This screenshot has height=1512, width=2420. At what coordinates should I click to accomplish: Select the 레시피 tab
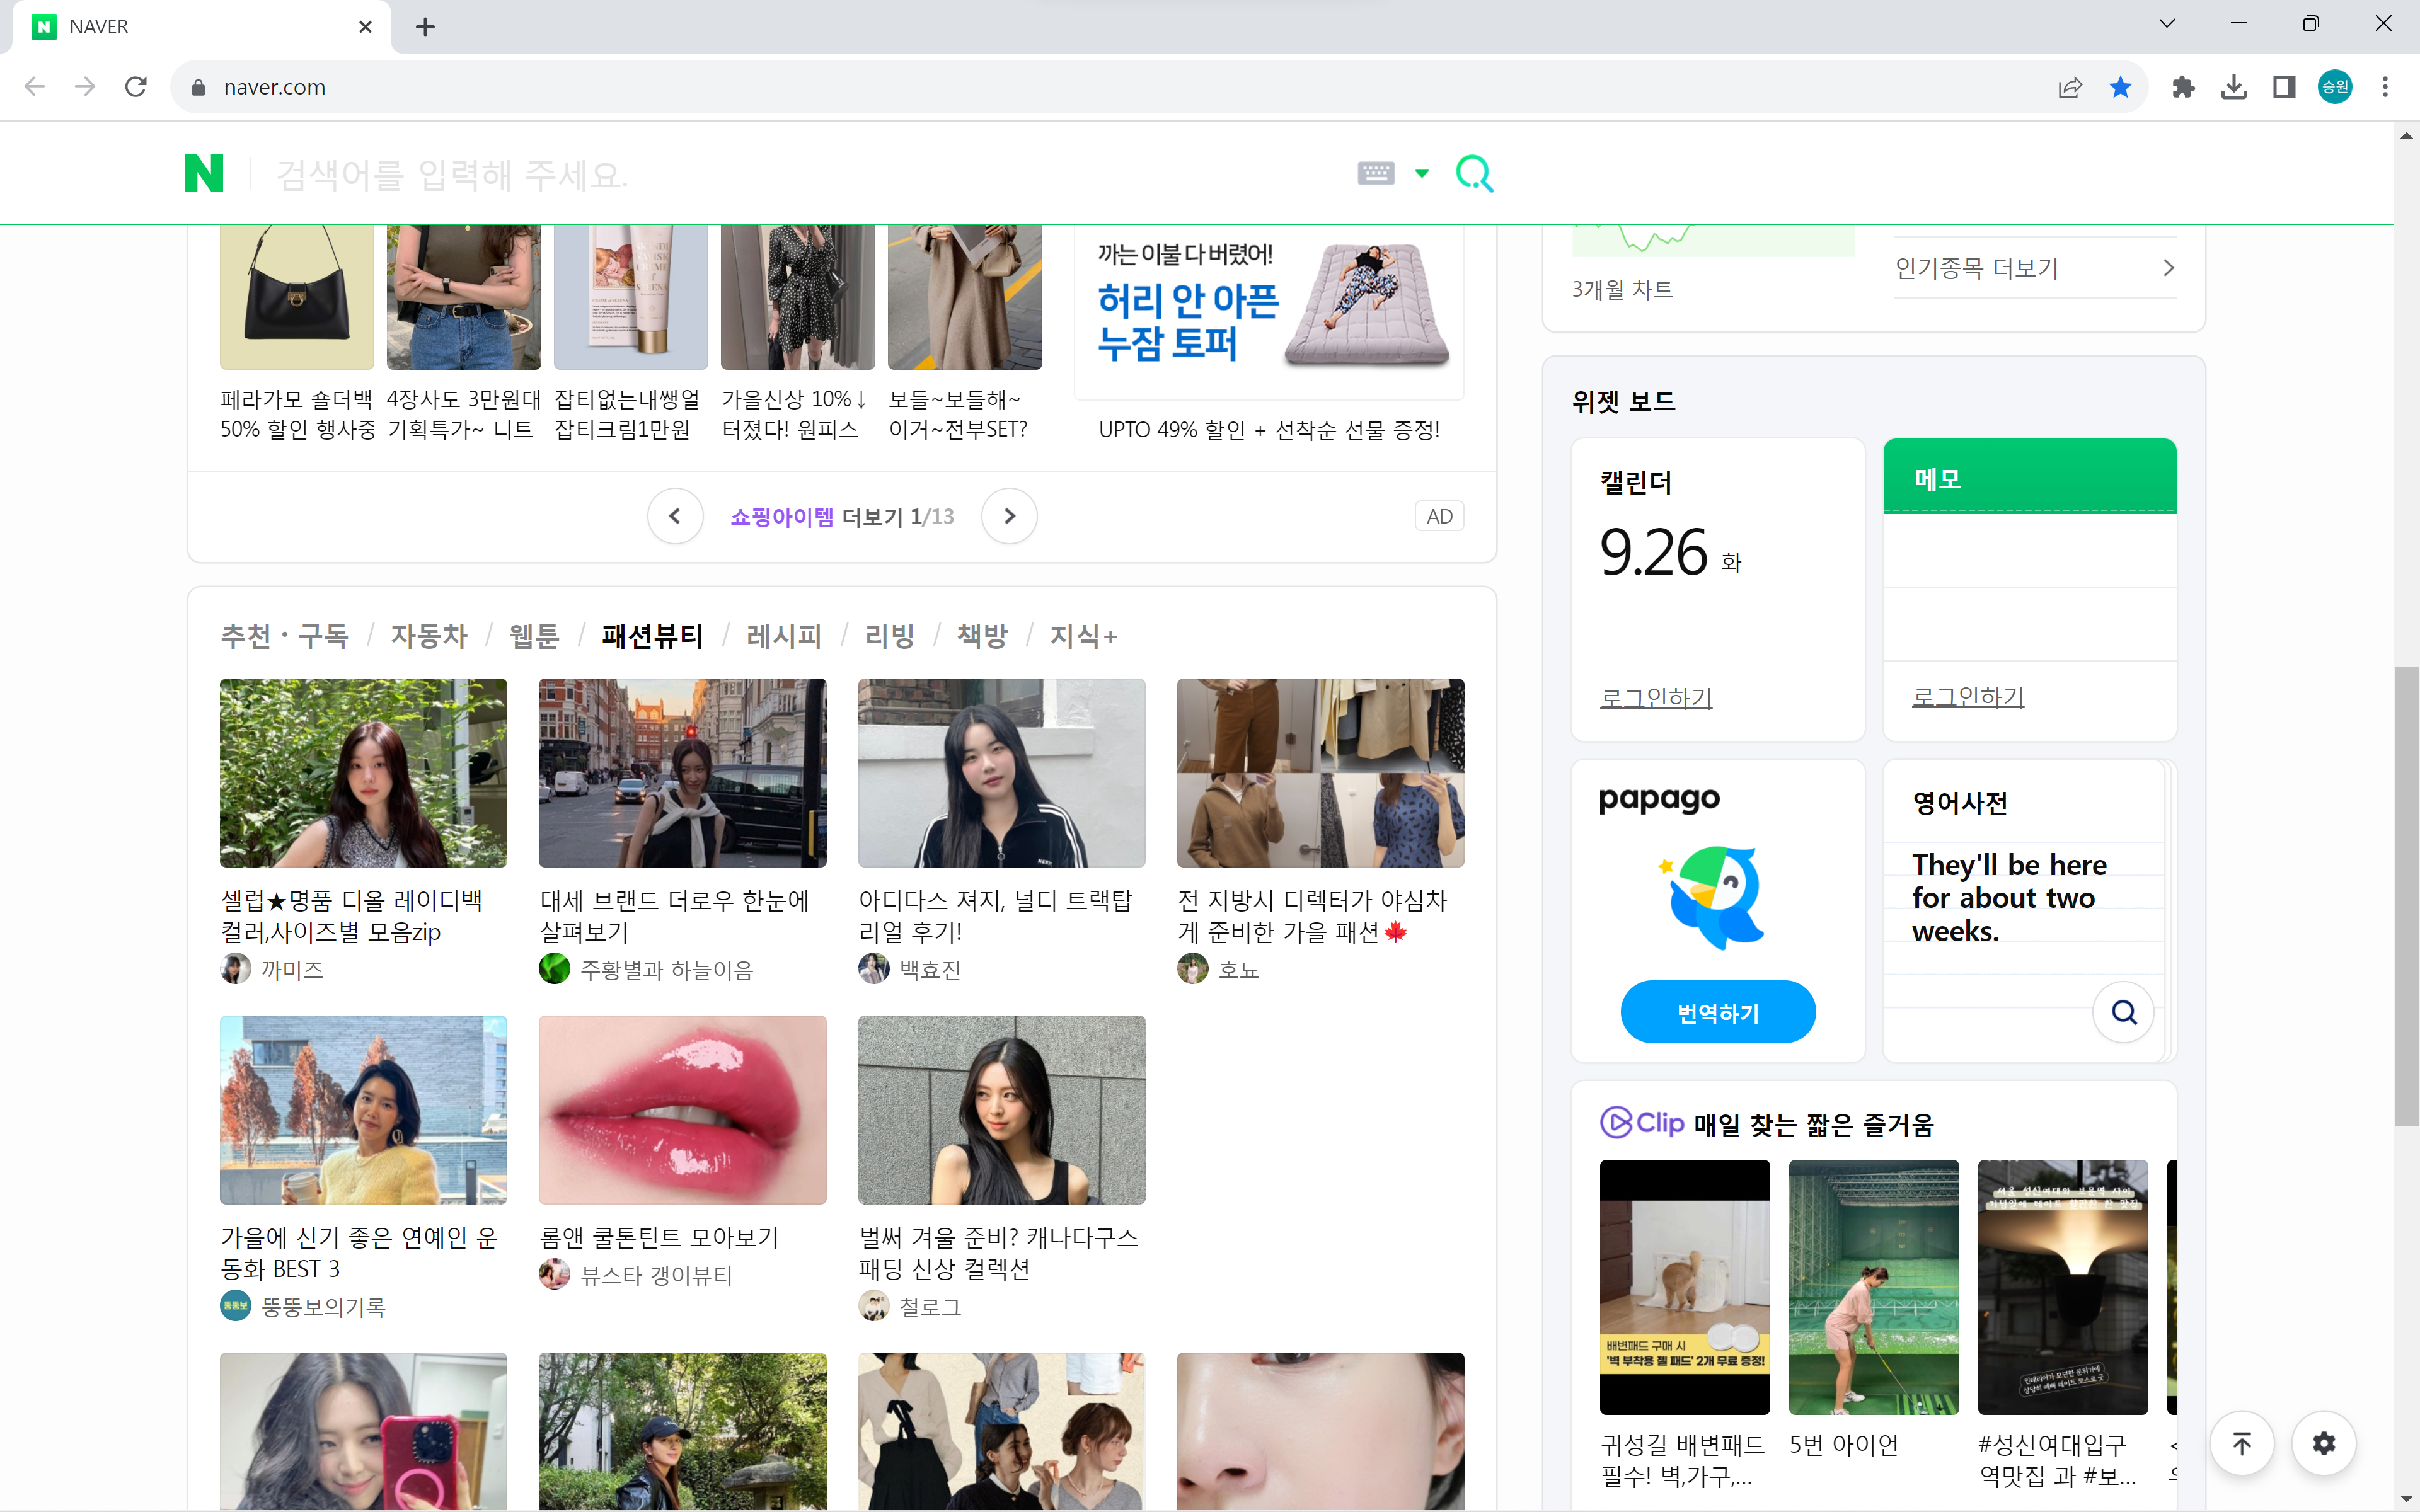(783, 636)
